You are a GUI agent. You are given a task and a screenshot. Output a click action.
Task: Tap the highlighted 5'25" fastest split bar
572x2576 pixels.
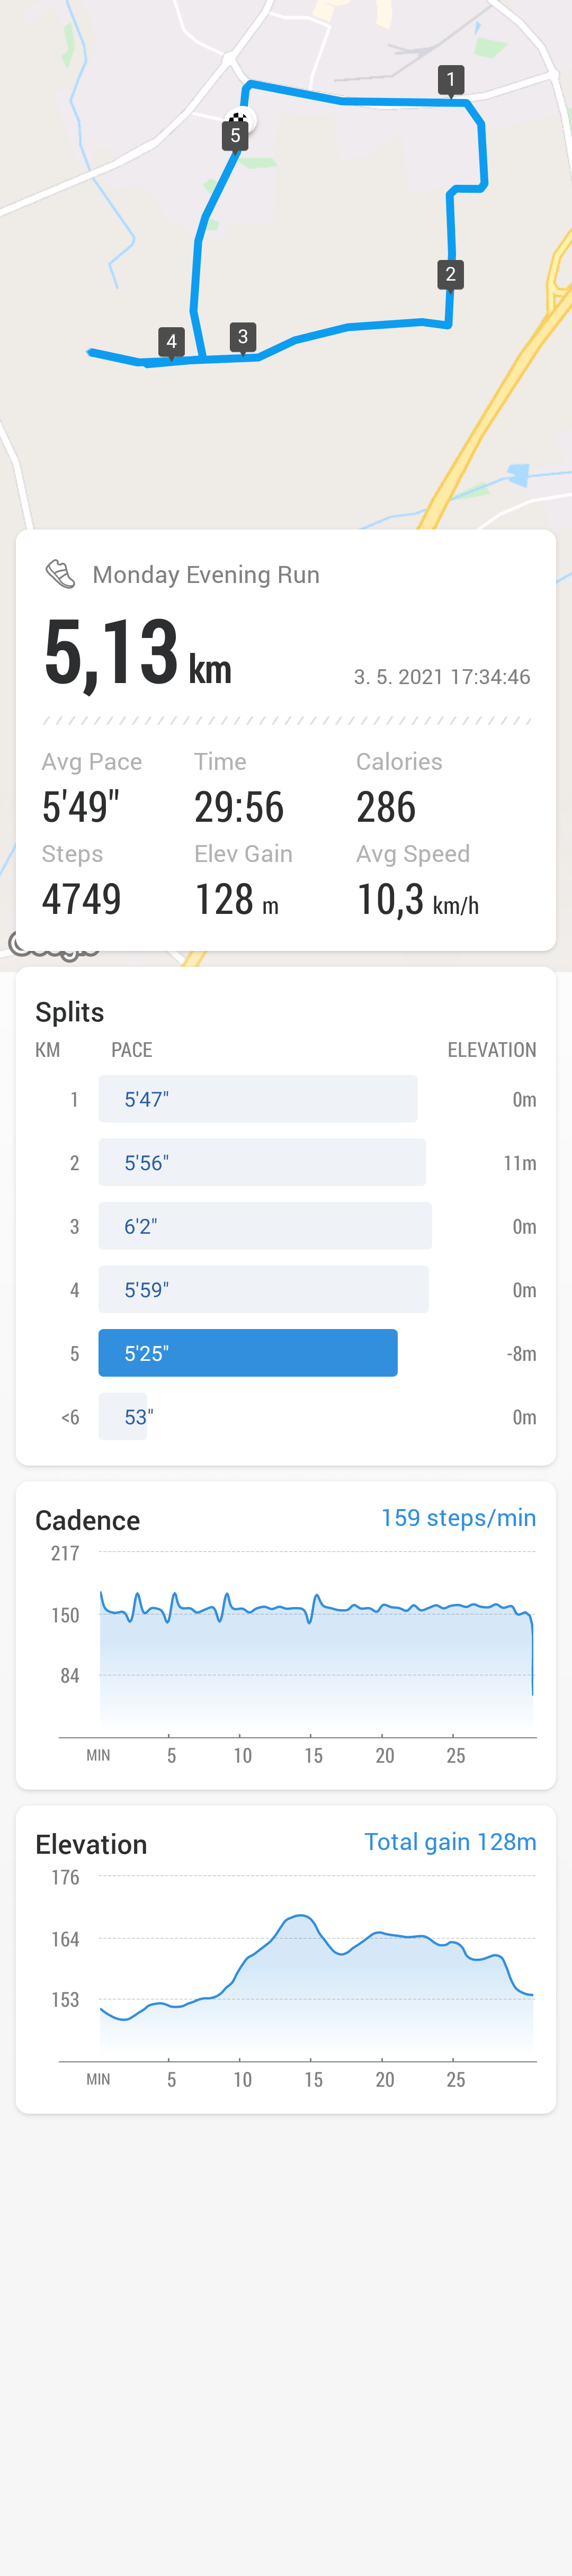coord(248,1353)
